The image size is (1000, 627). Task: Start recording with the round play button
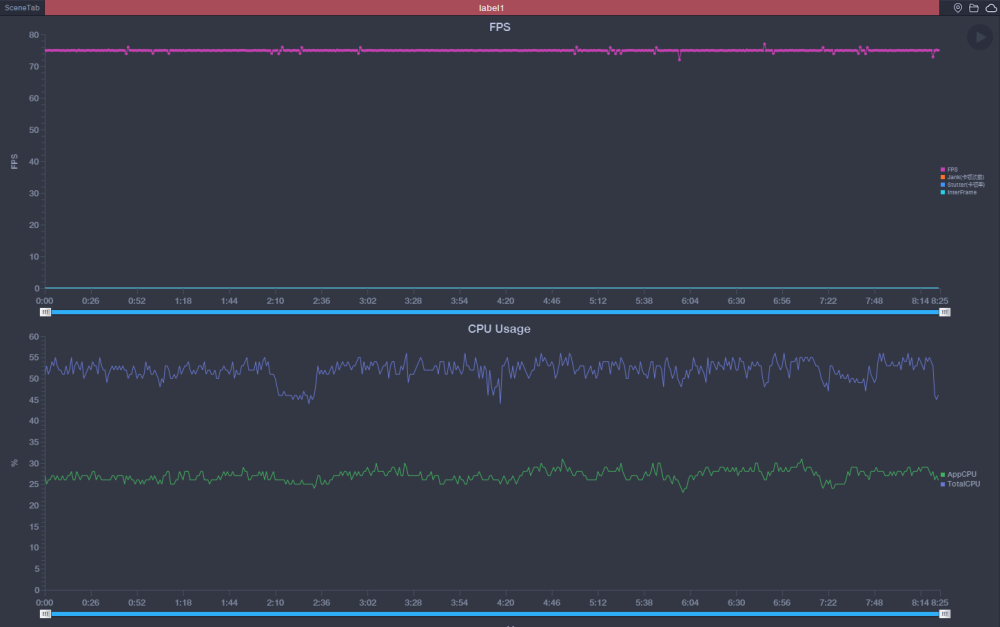[x=980, y=37]
